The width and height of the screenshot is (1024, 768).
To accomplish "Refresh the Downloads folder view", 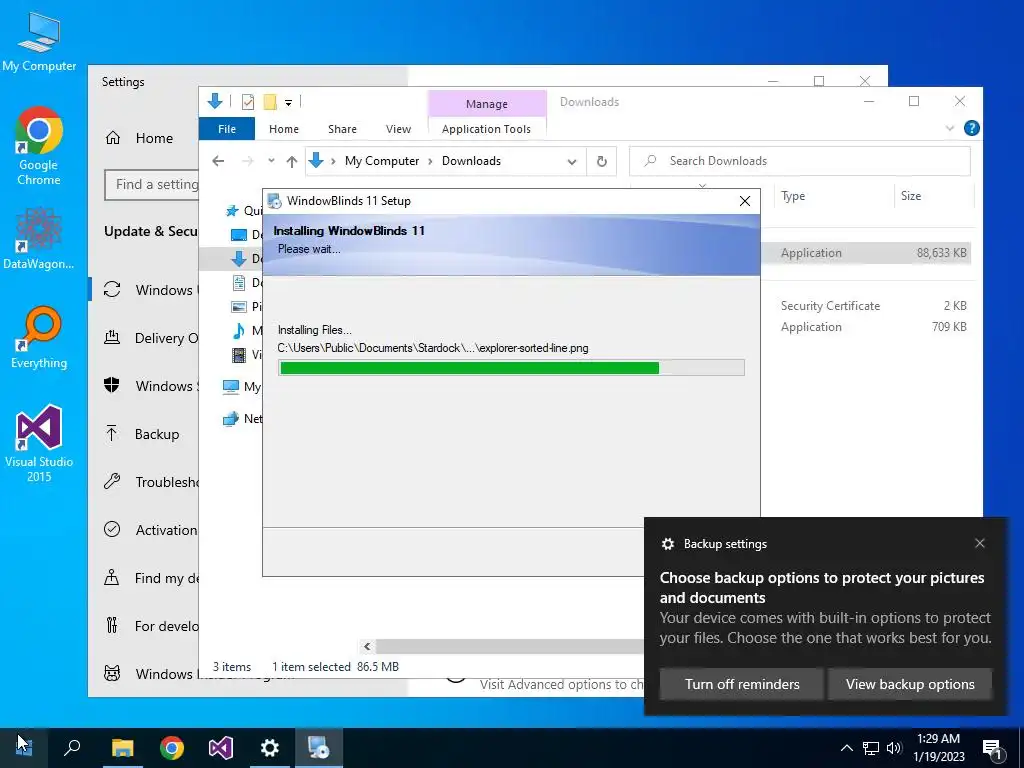I will (601, 161).
